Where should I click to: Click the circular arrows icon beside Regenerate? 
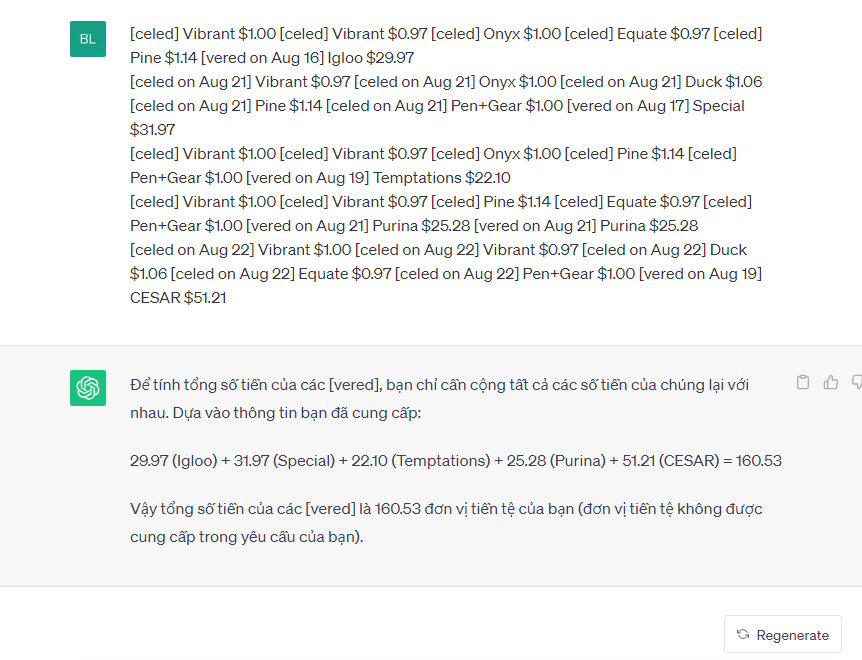pos(743,635)
